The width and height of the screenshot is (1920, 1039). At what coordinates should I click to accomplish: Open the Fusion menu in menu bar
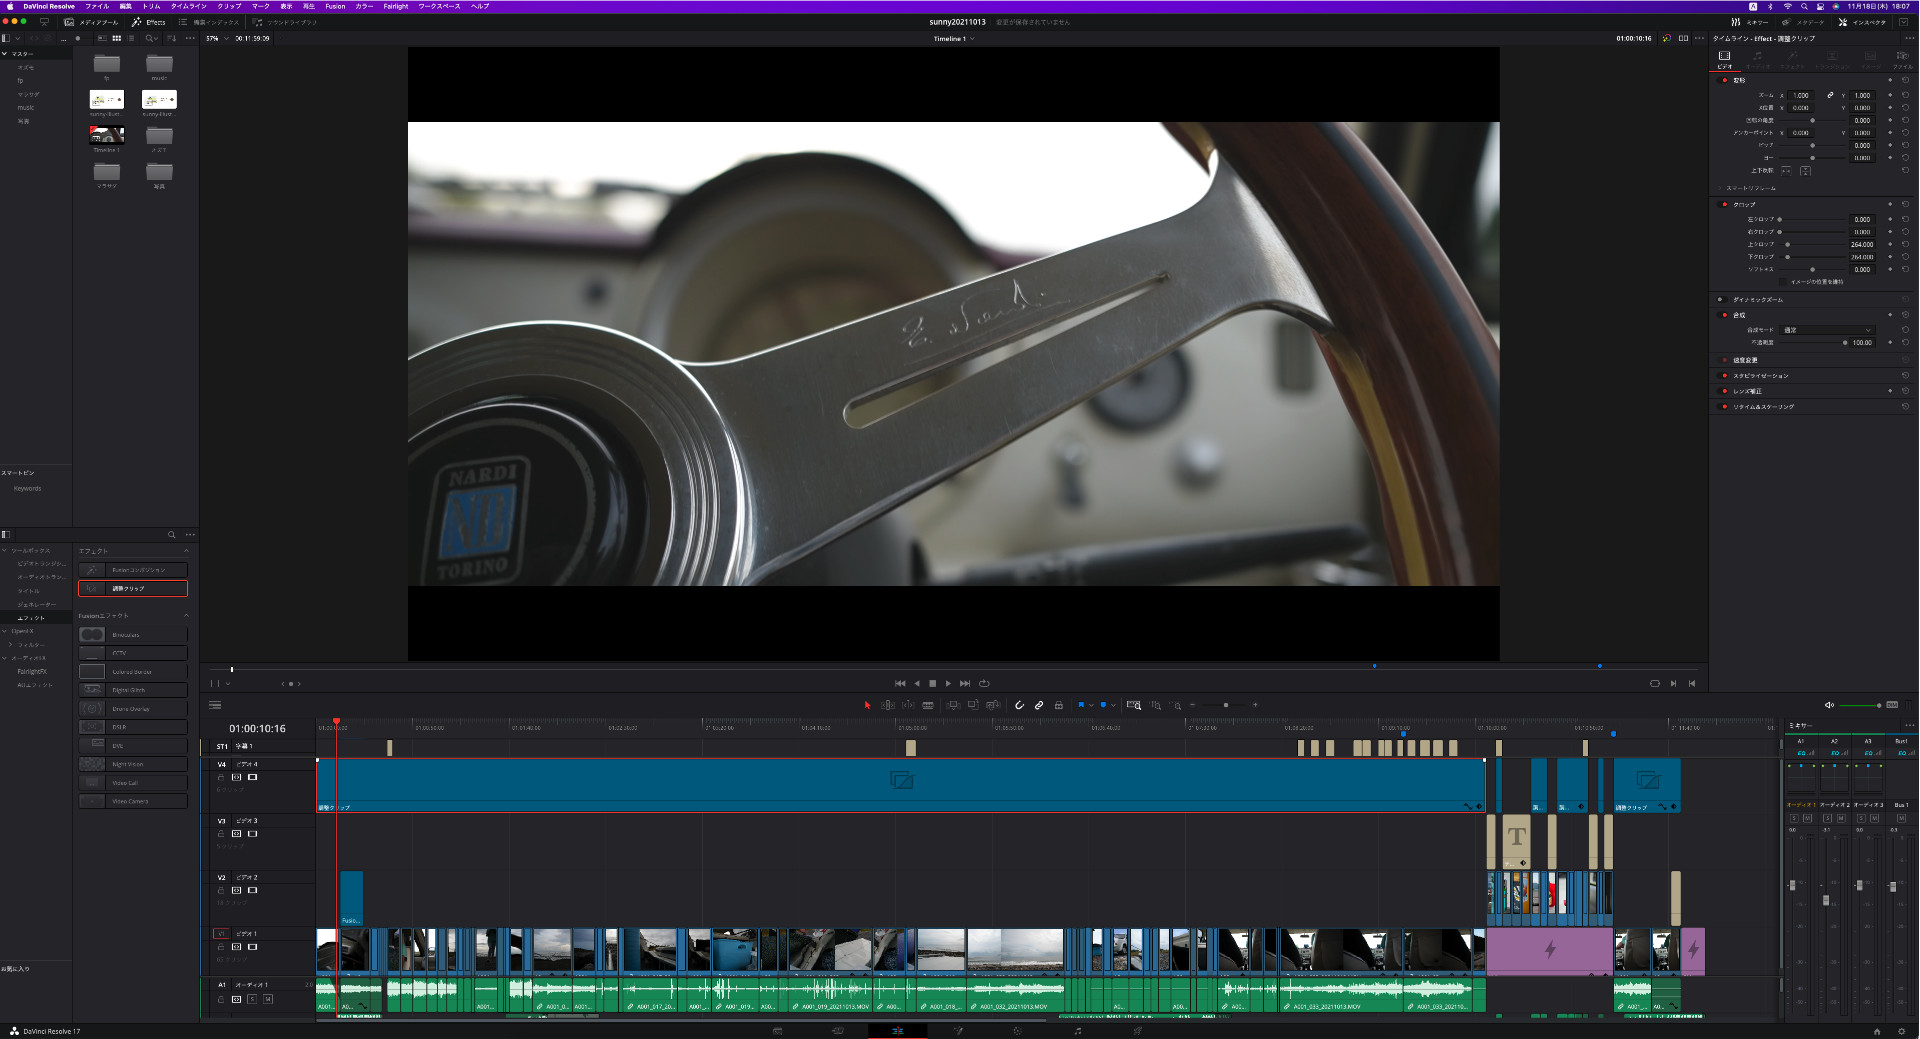335,6
